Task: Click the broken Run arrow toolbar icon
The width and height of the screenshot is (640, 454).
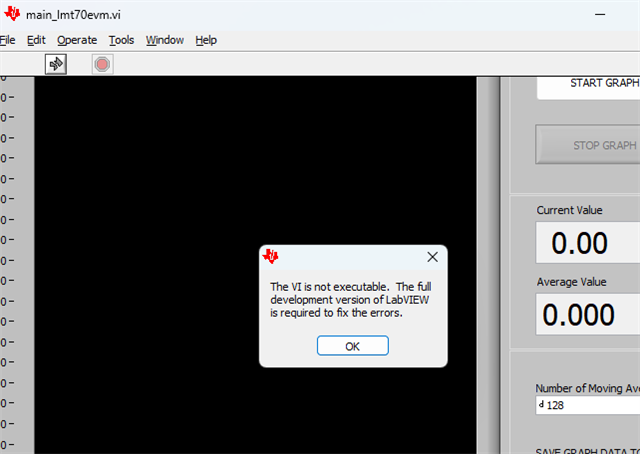Action: [x=56, y=64]
